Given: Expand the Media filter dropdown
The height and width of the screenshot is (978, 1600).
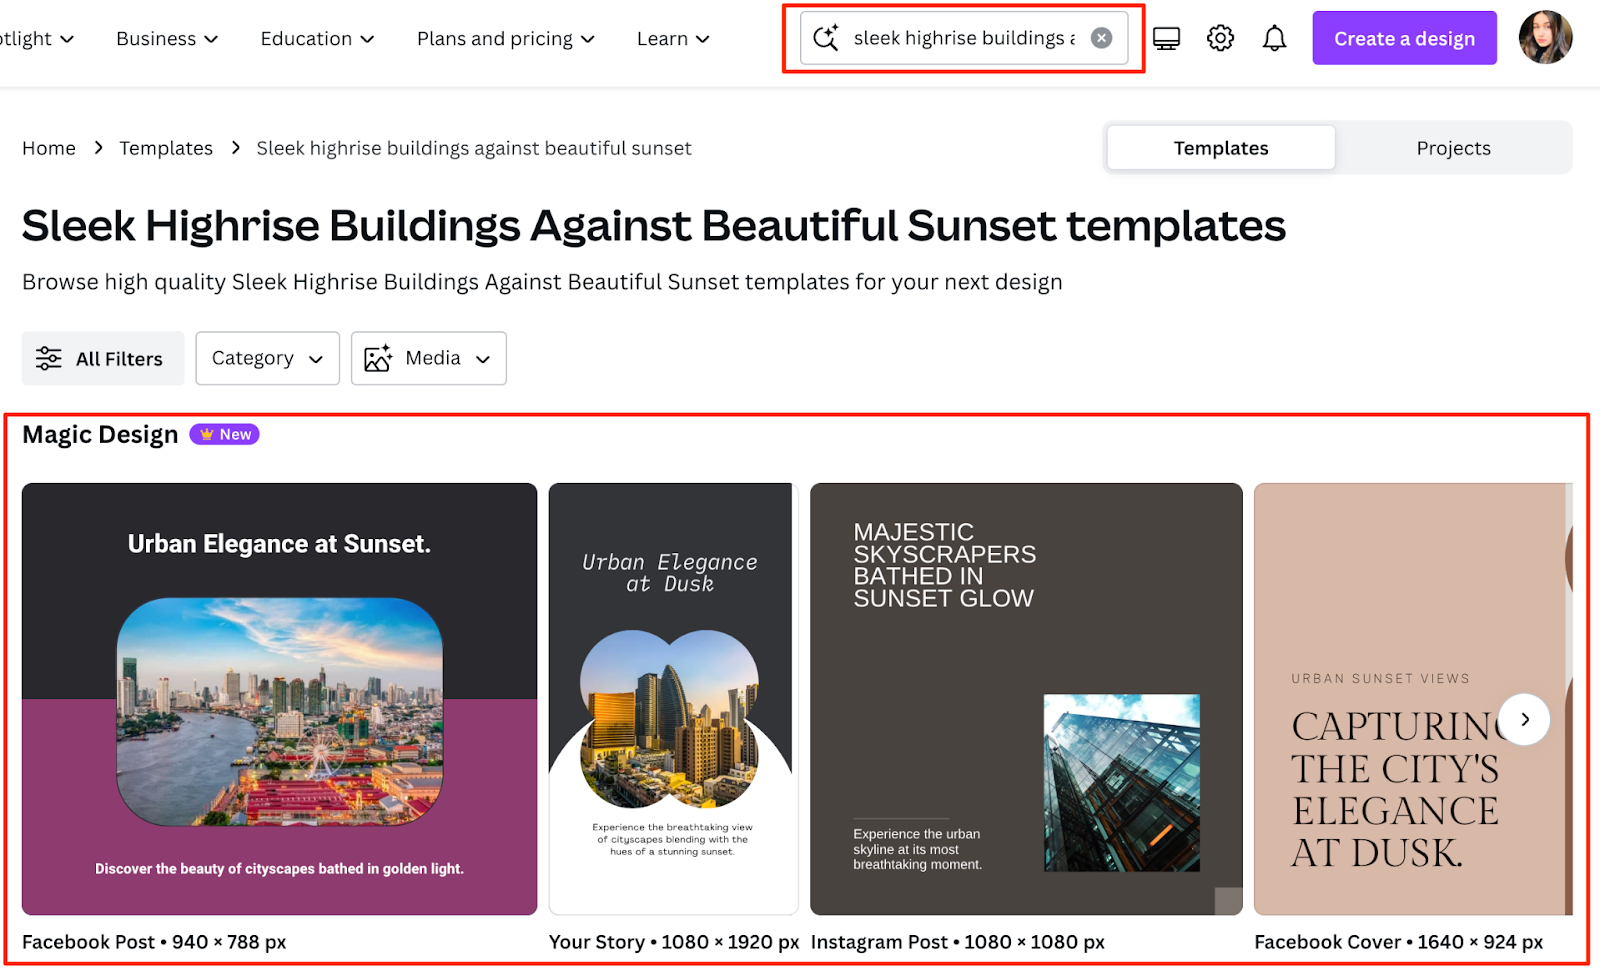Looking at the screenshot, I should coord(428,358).
